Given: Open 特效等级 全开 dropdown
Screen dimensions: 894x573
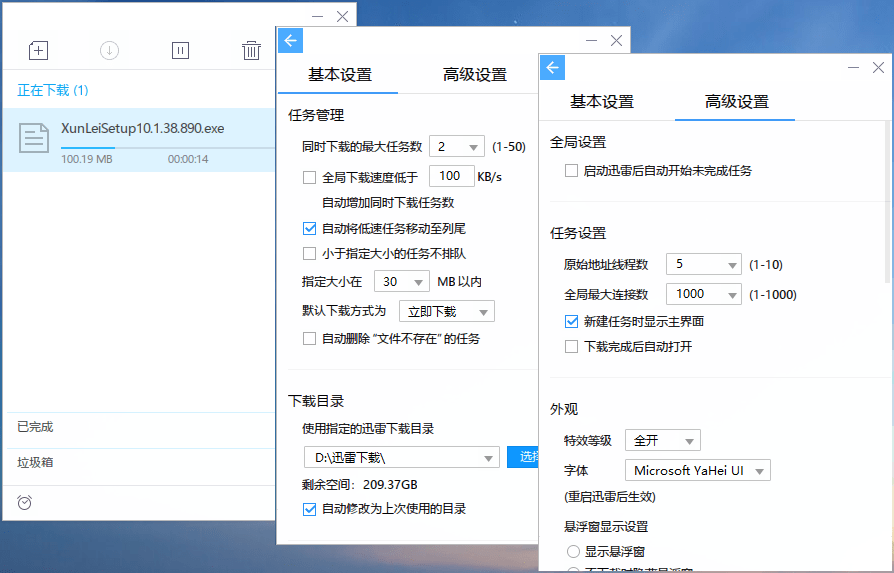Looking at the screenshot, I should click(x=663, y=441).
